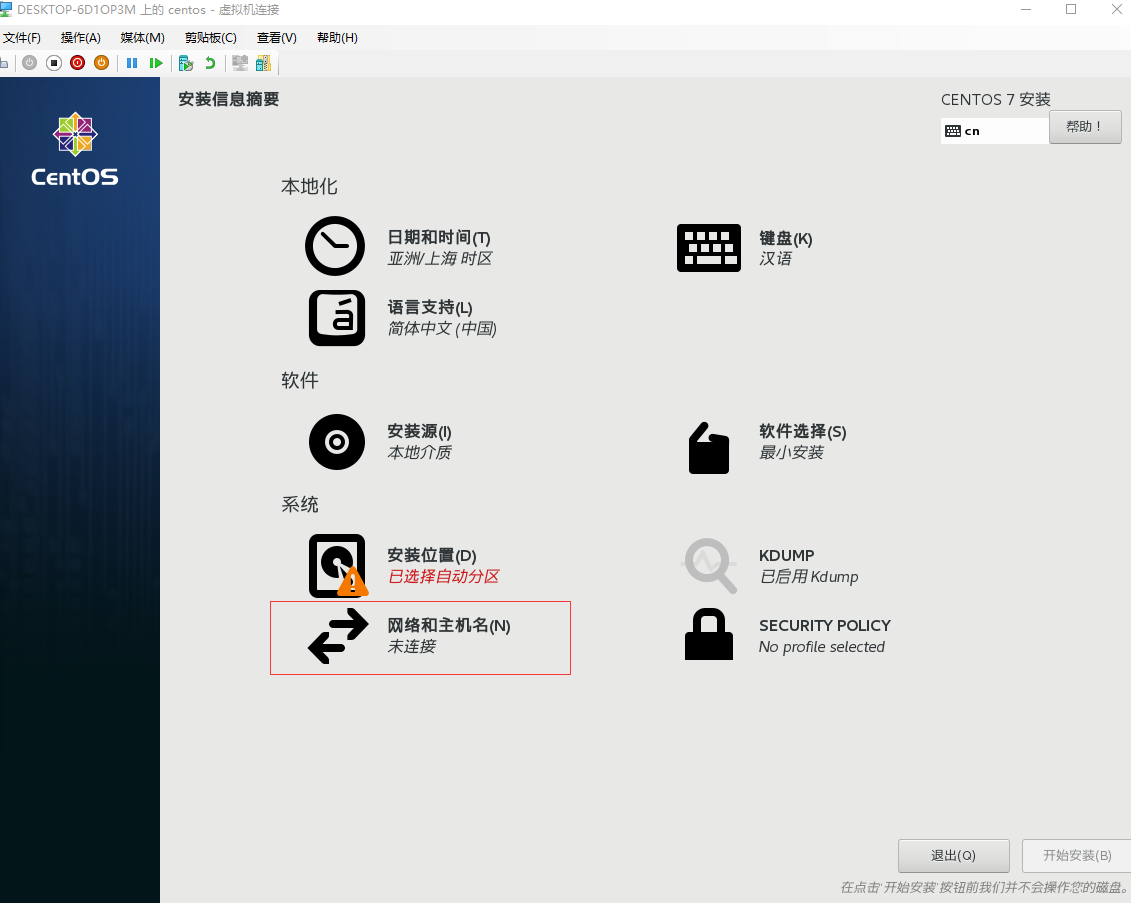Open the Software Selection package icon
This screenshot has height=903, width=1131.
point(708,448)
